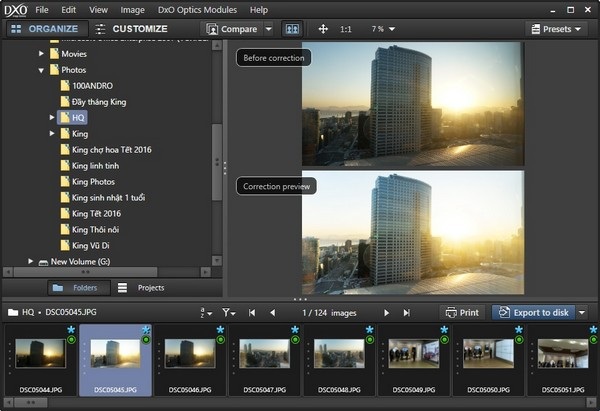Click green processing status icon on DSC05049.JPG
The image size is (600, 411).
click(444, 339)
